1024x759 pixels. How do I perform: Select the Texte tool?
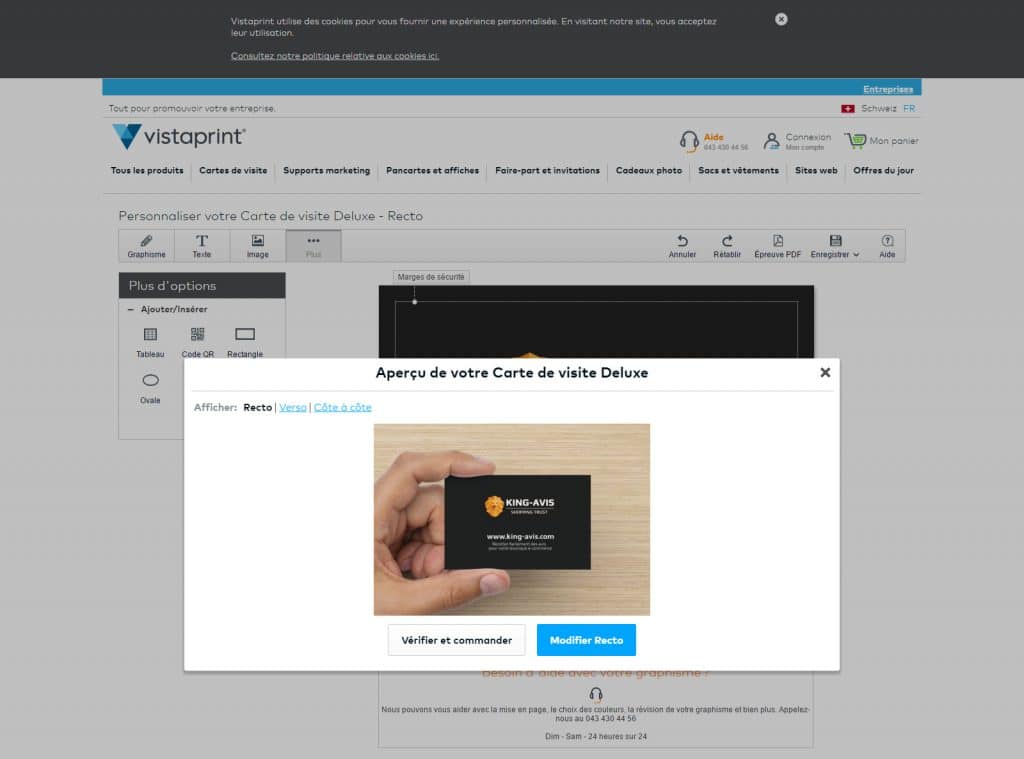point(202,246)
